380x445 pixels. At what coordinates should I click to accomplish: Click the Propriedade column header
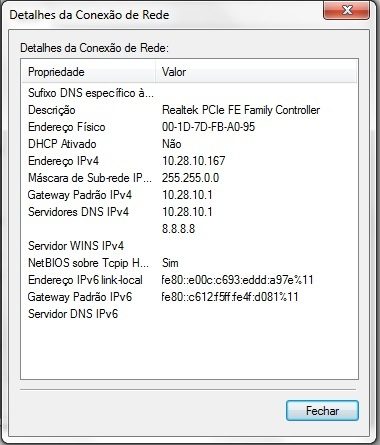[x=89, y=72]
